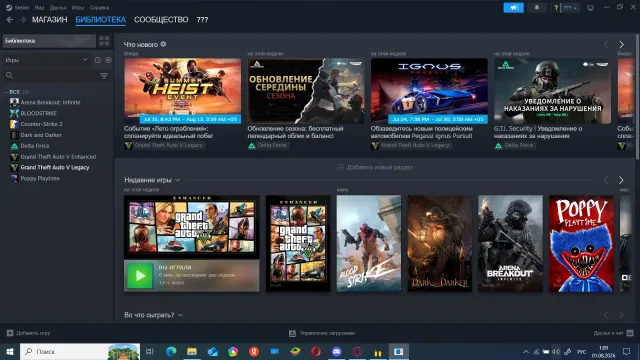The width and height of the screenshot is (640, 360).
Task: Launch GTA V with green play button
Action: (x=140, y=276)
